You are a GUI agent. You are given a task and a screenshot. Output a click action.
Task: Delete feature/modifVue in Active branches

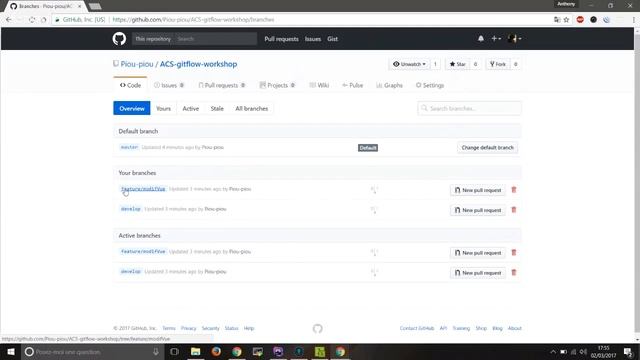(x=514, y=253)
